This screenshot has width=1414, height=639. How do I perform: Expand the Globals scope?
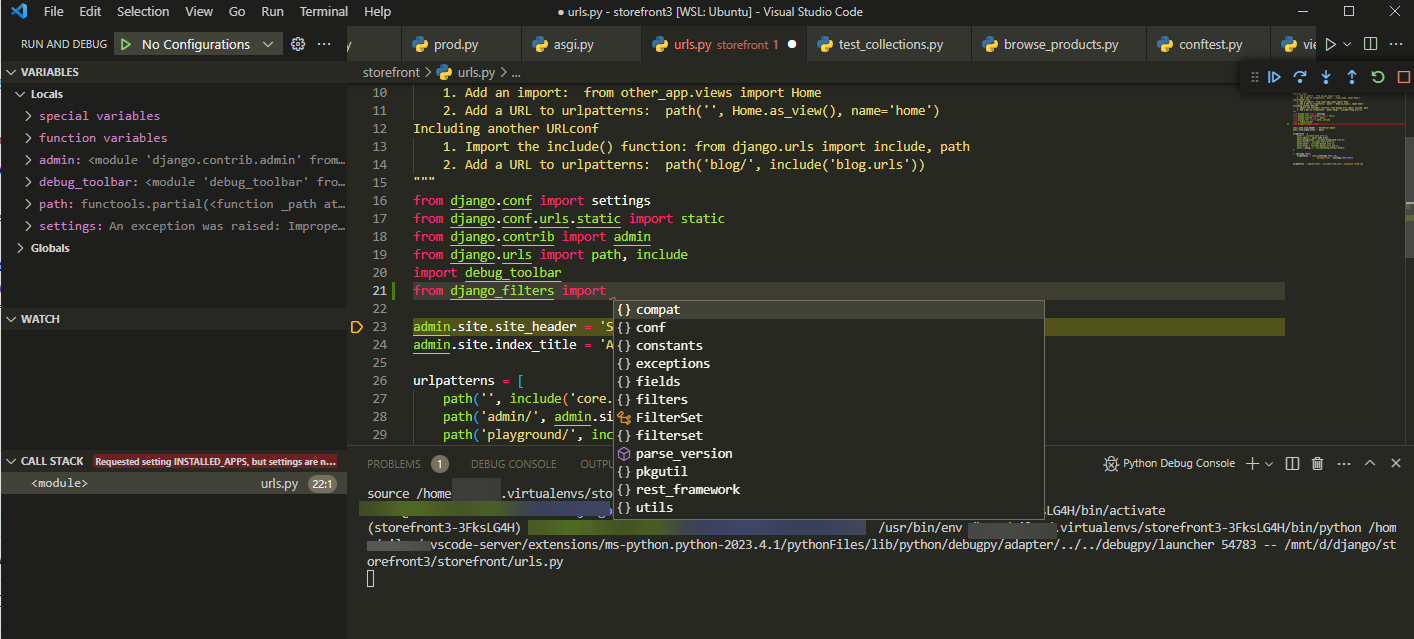[x=21, y=248]
